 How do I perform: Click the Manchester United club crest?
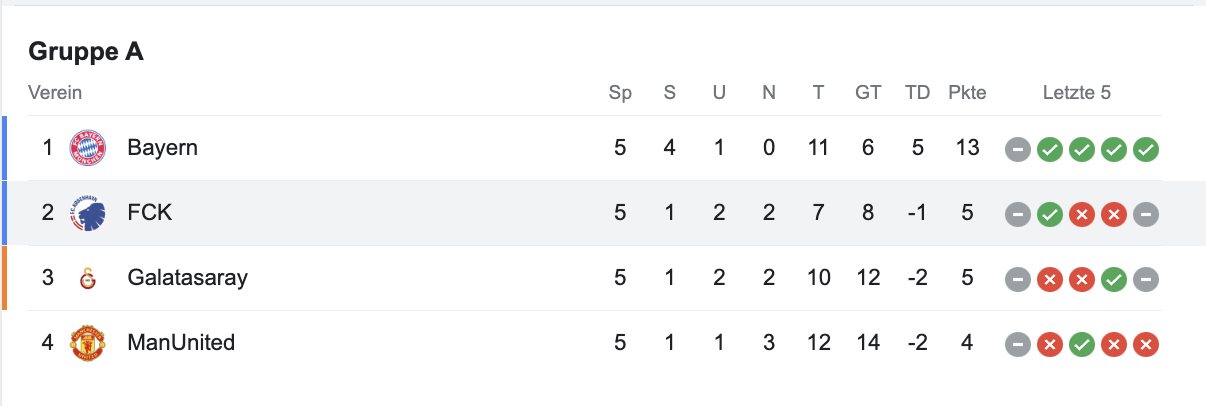(x=87, y=343)
